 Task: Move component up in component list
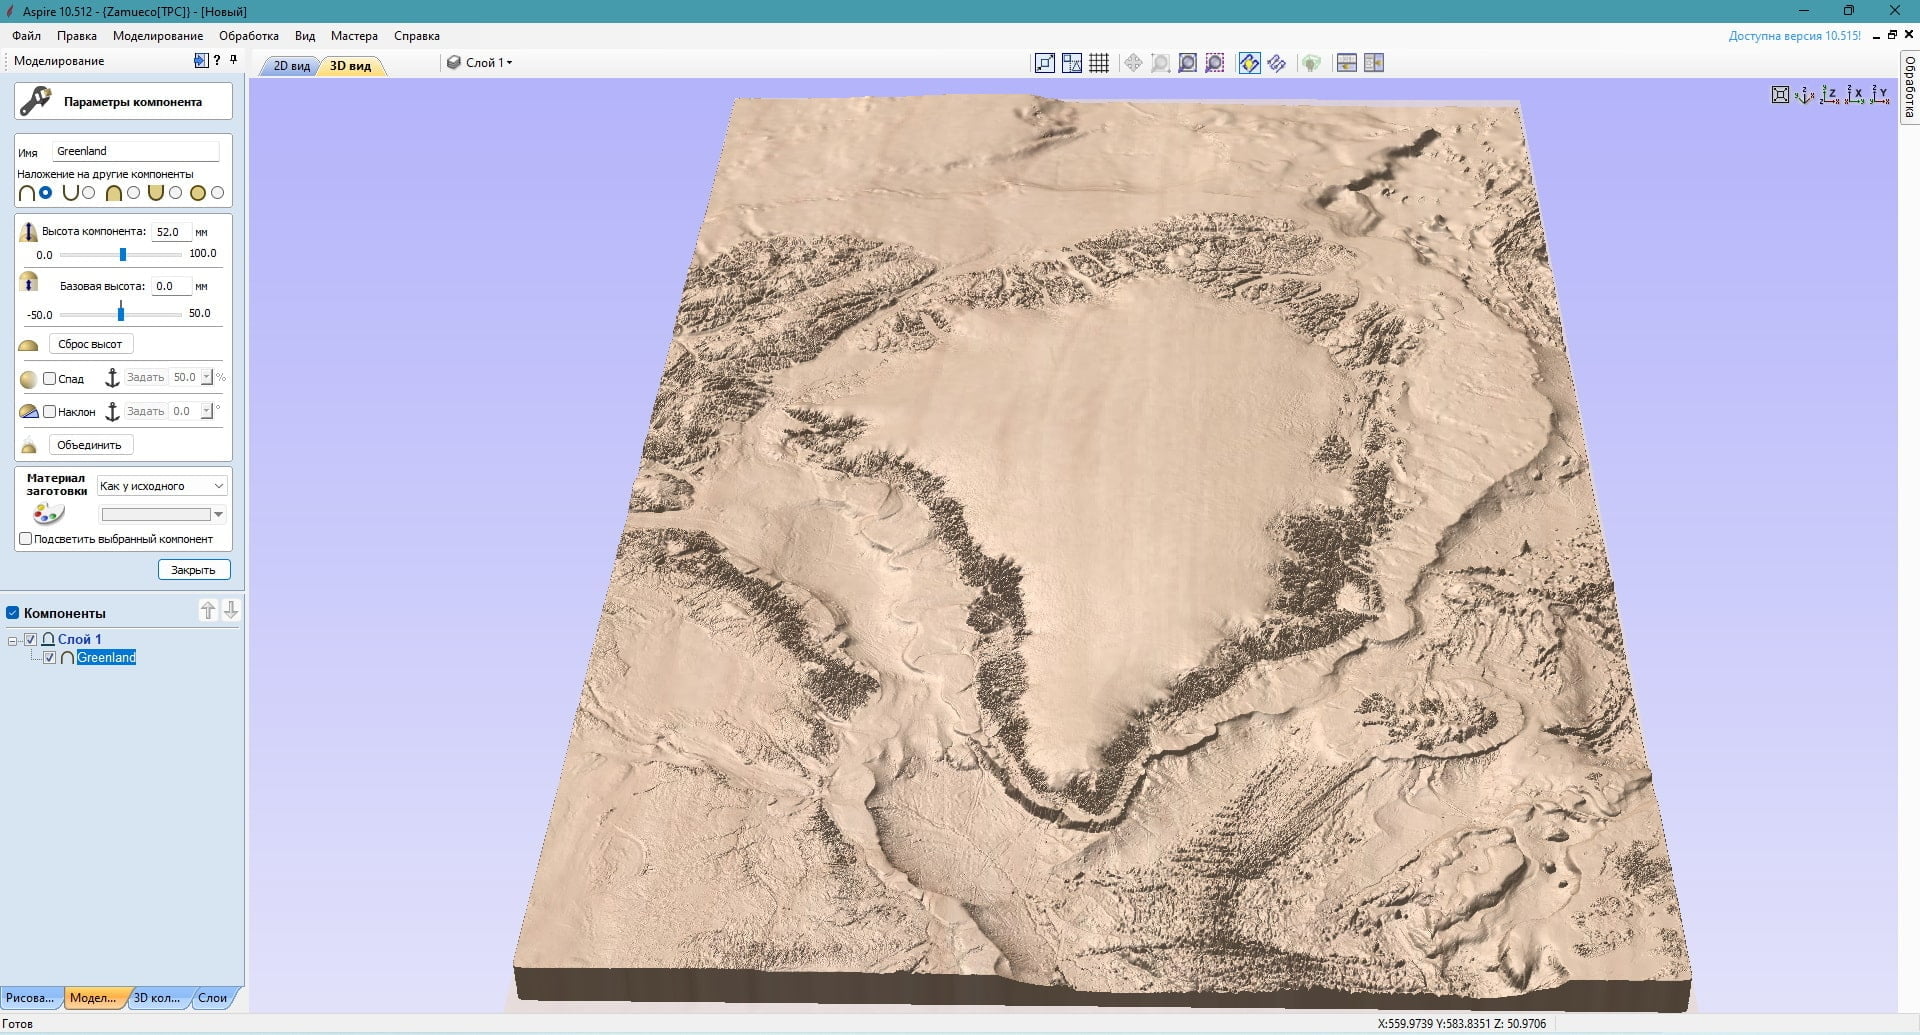[x=208, y=610]
